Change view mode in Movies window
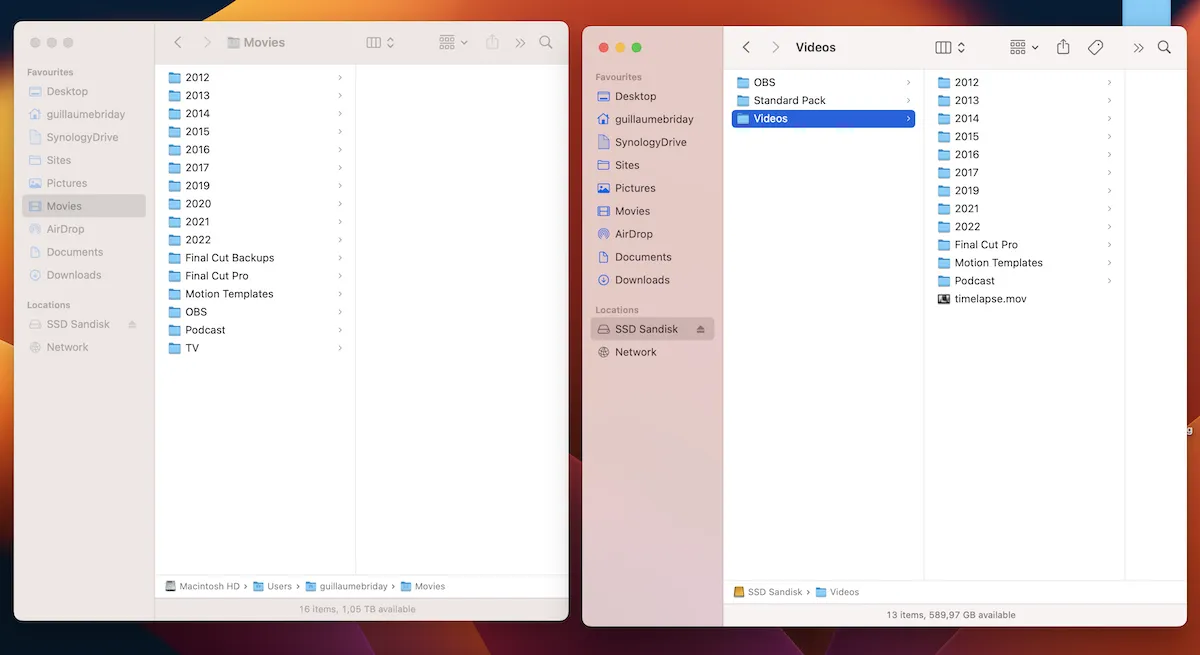Screen dimensions: 1200x655 click(380, 42)
